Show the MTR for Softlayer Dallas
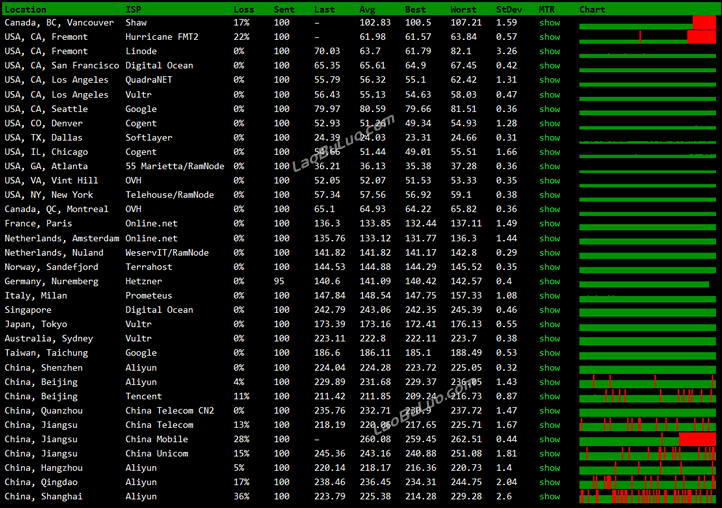Image resolution: width=722 pixels, height=508 pixels. click(549, 137)
